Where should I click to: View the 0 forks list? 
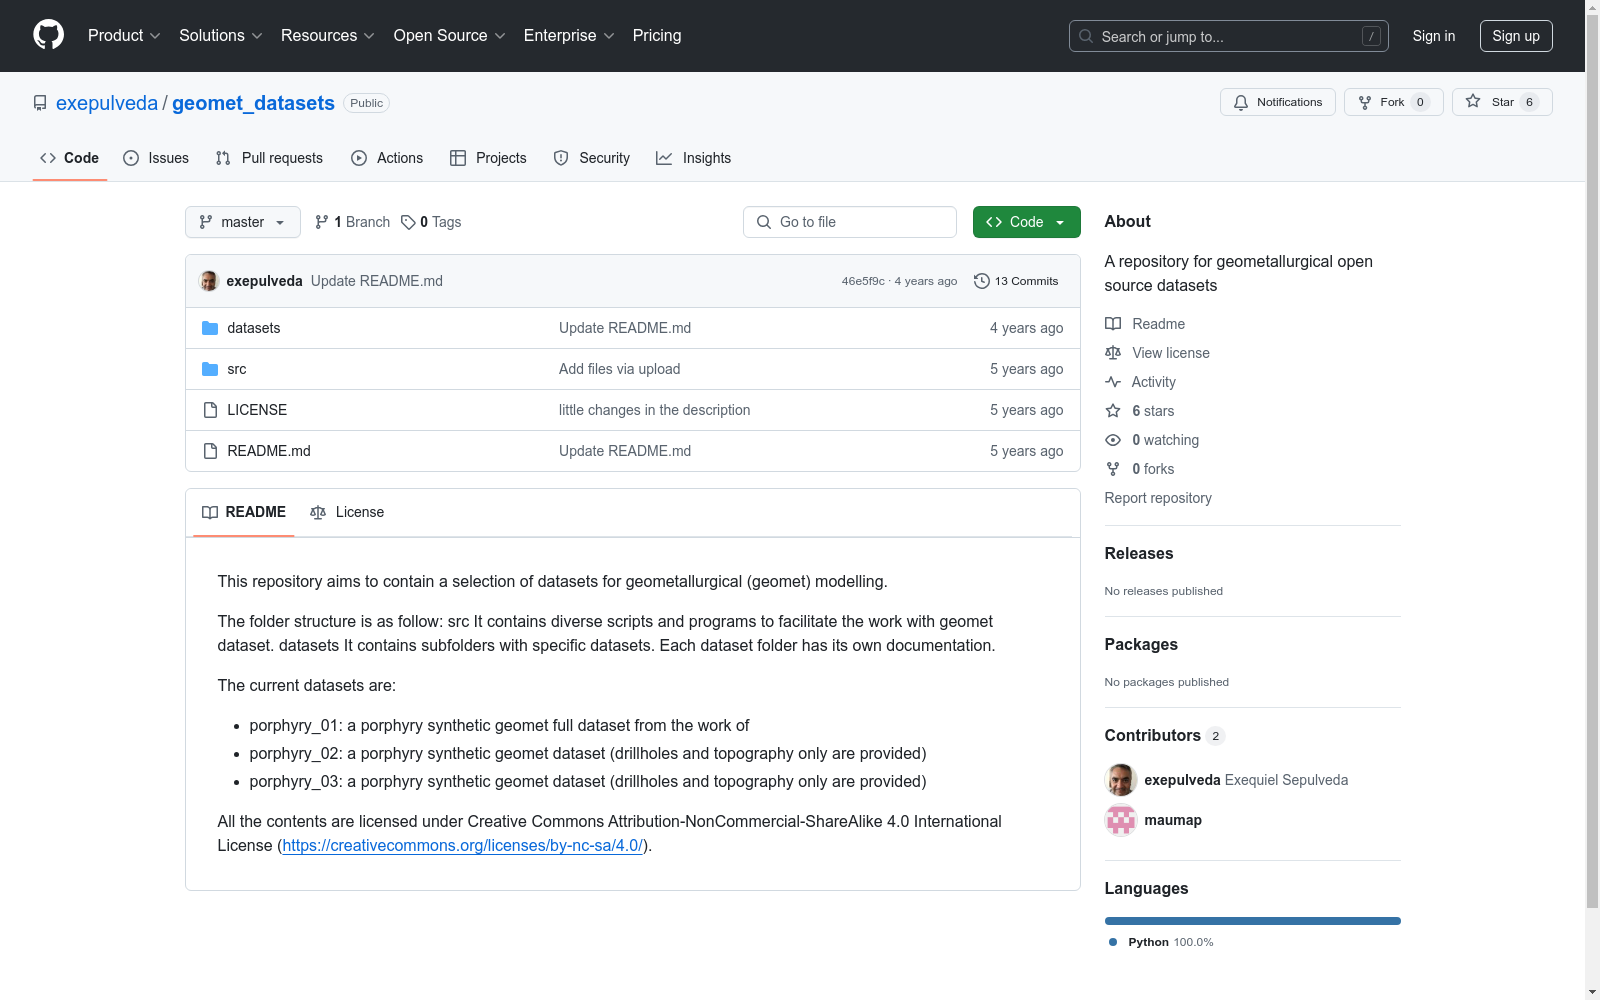click(1140, 469)
